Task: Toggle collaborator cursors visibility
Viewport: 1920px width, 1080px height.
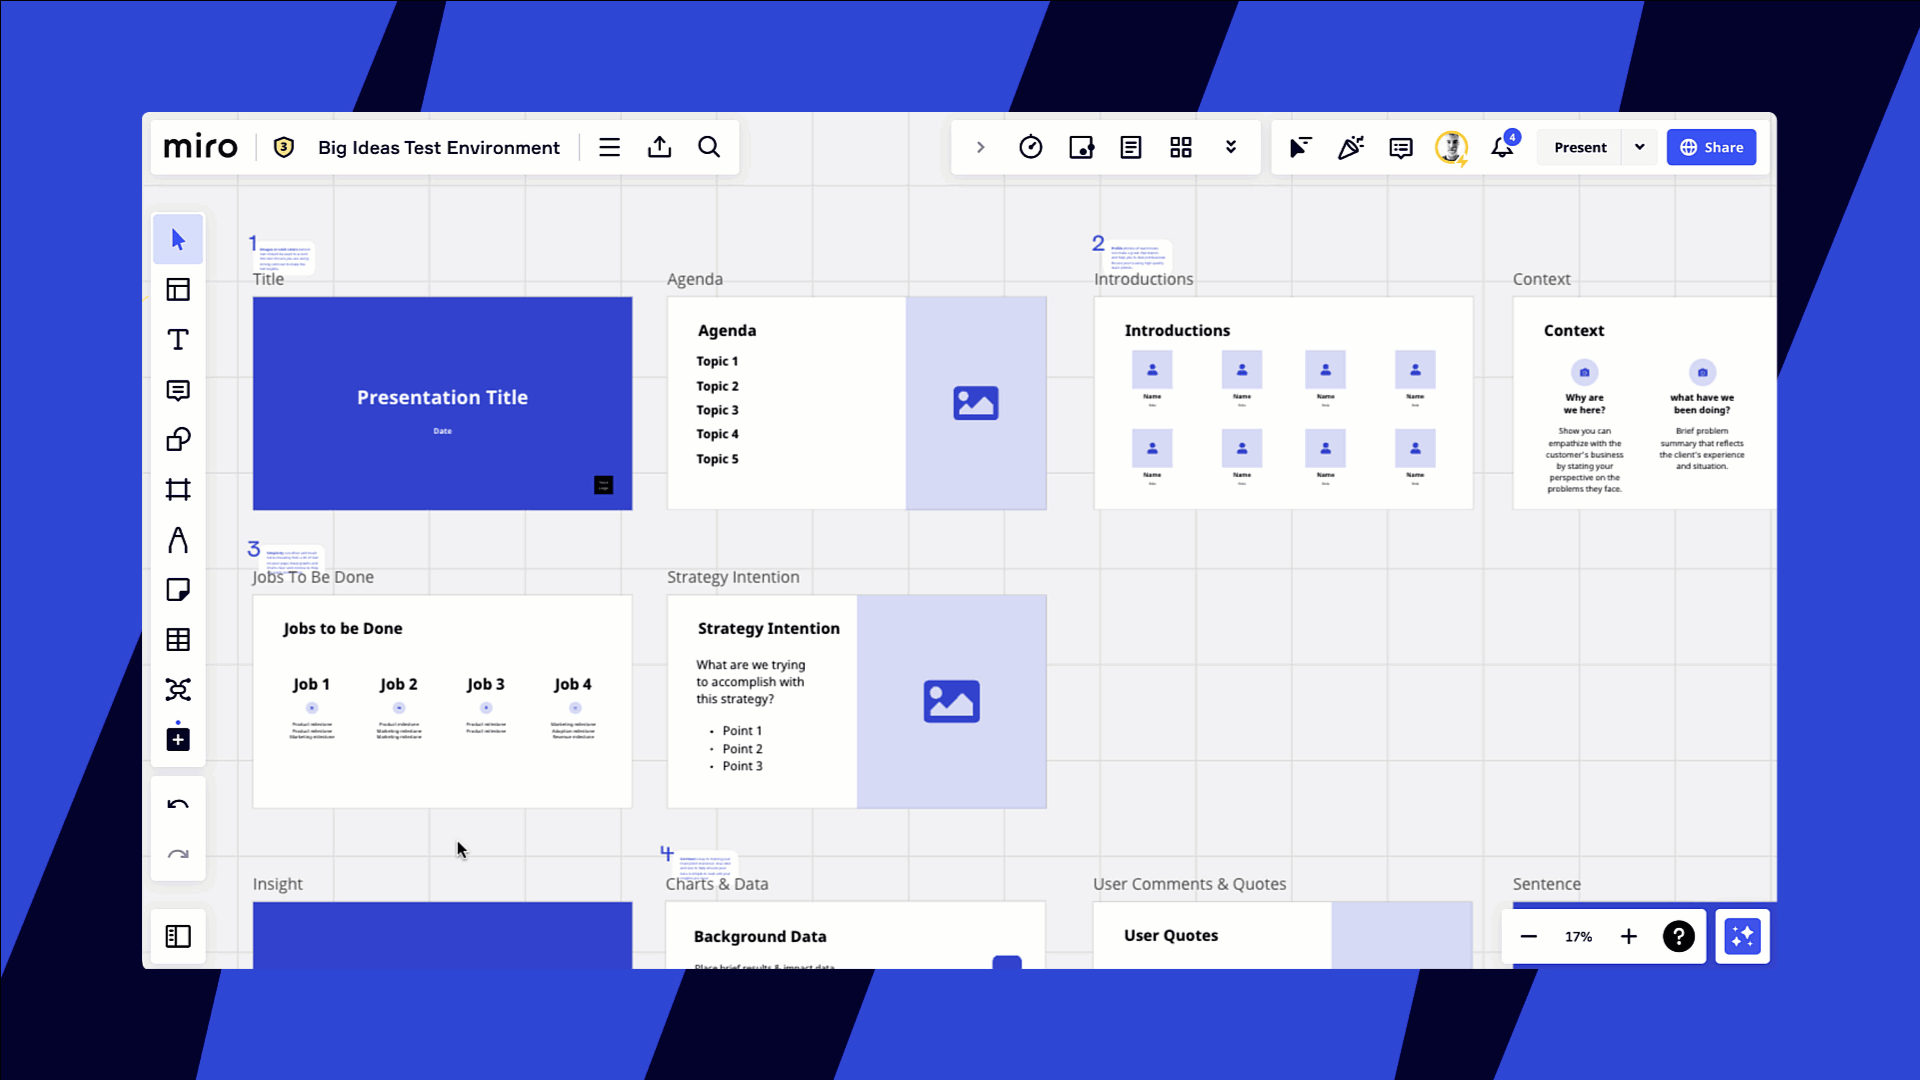Action: tap(1300, 148)
